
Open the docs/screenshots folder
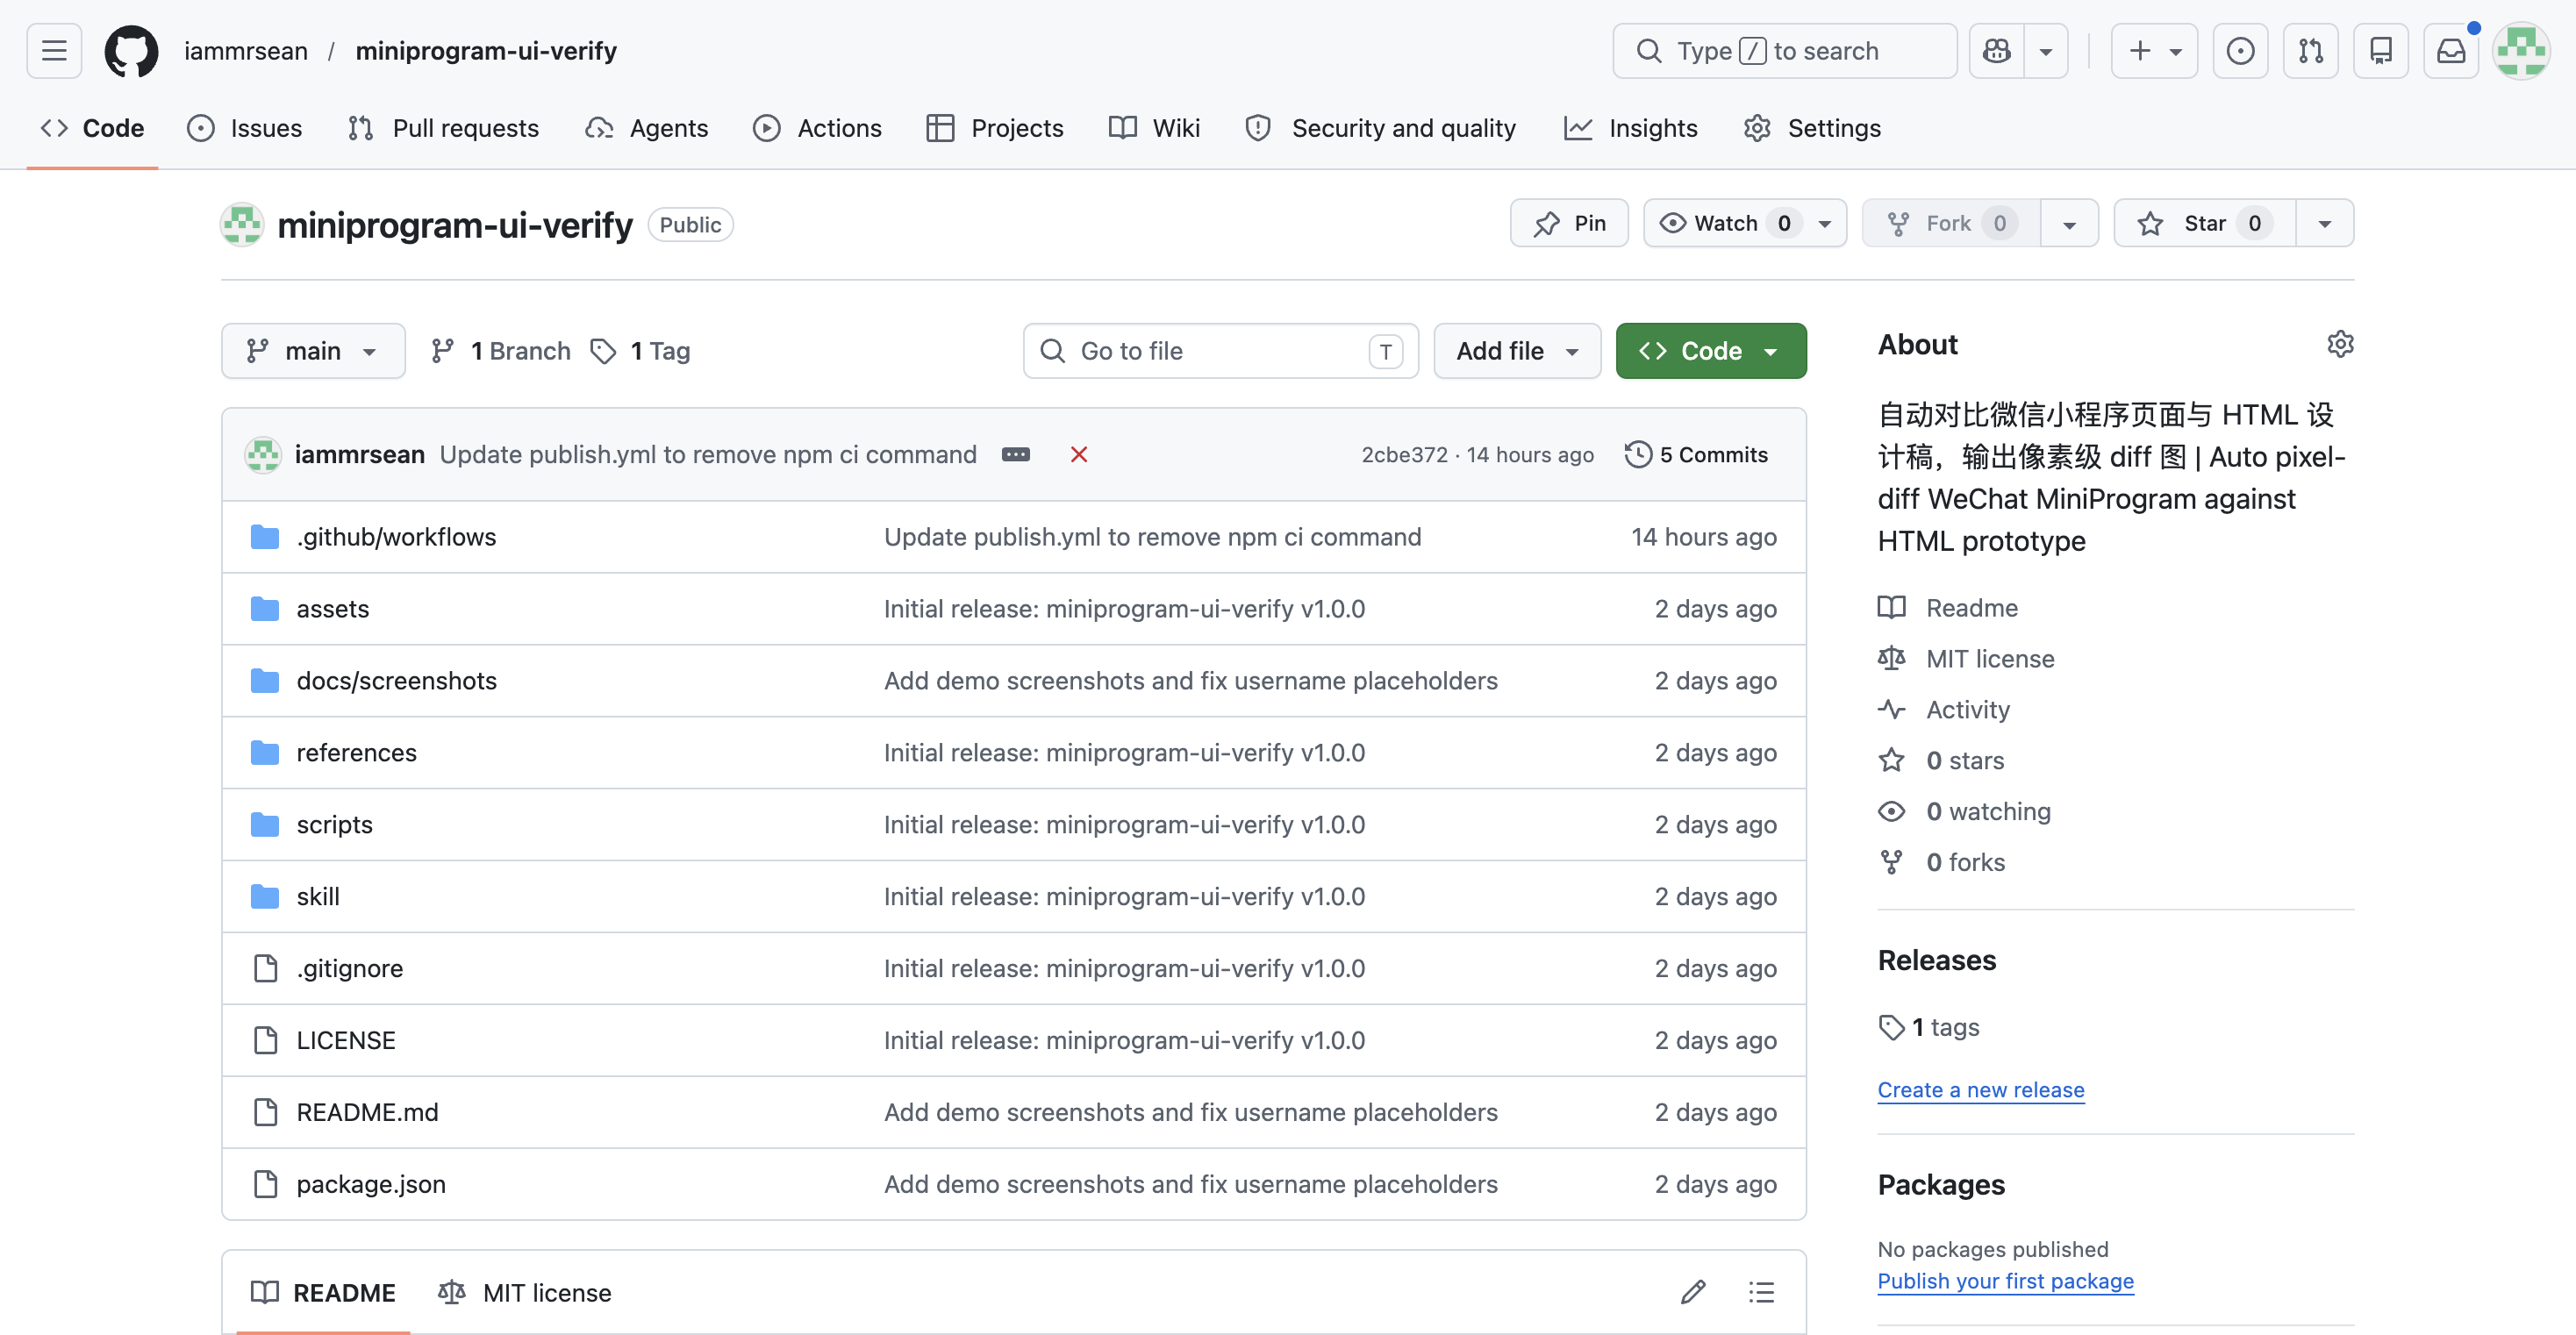396,681
